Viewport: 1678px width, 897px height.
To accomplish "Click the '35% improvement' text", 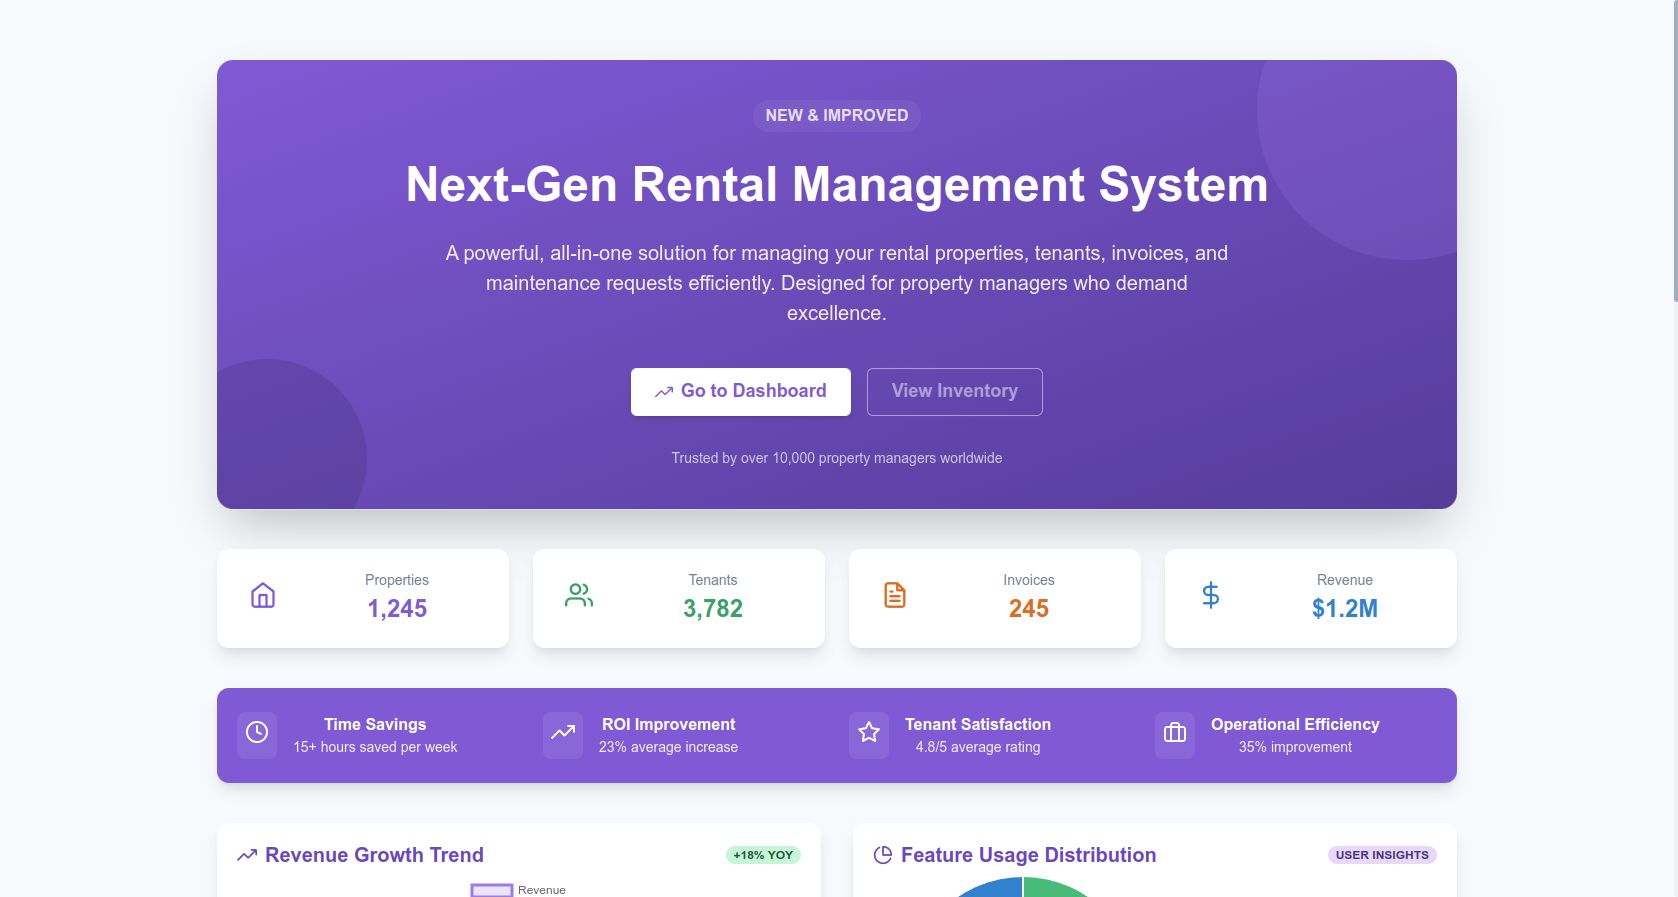I will pyautogui.click(x=1295, y=747).
